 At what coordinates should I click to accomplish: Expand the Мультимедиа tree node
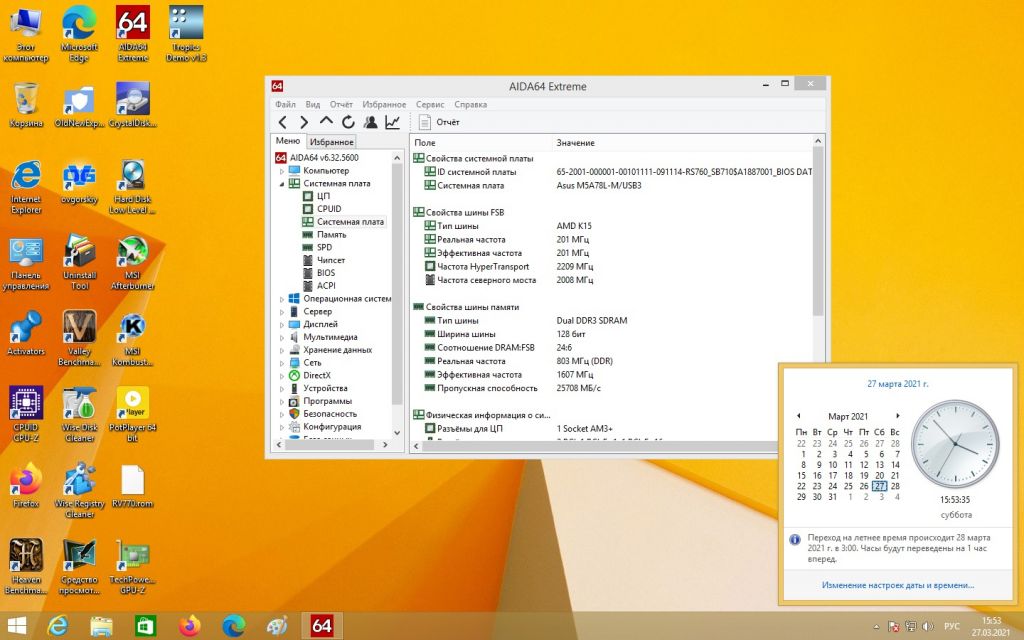pyautogui.click(x=282, y=338)
